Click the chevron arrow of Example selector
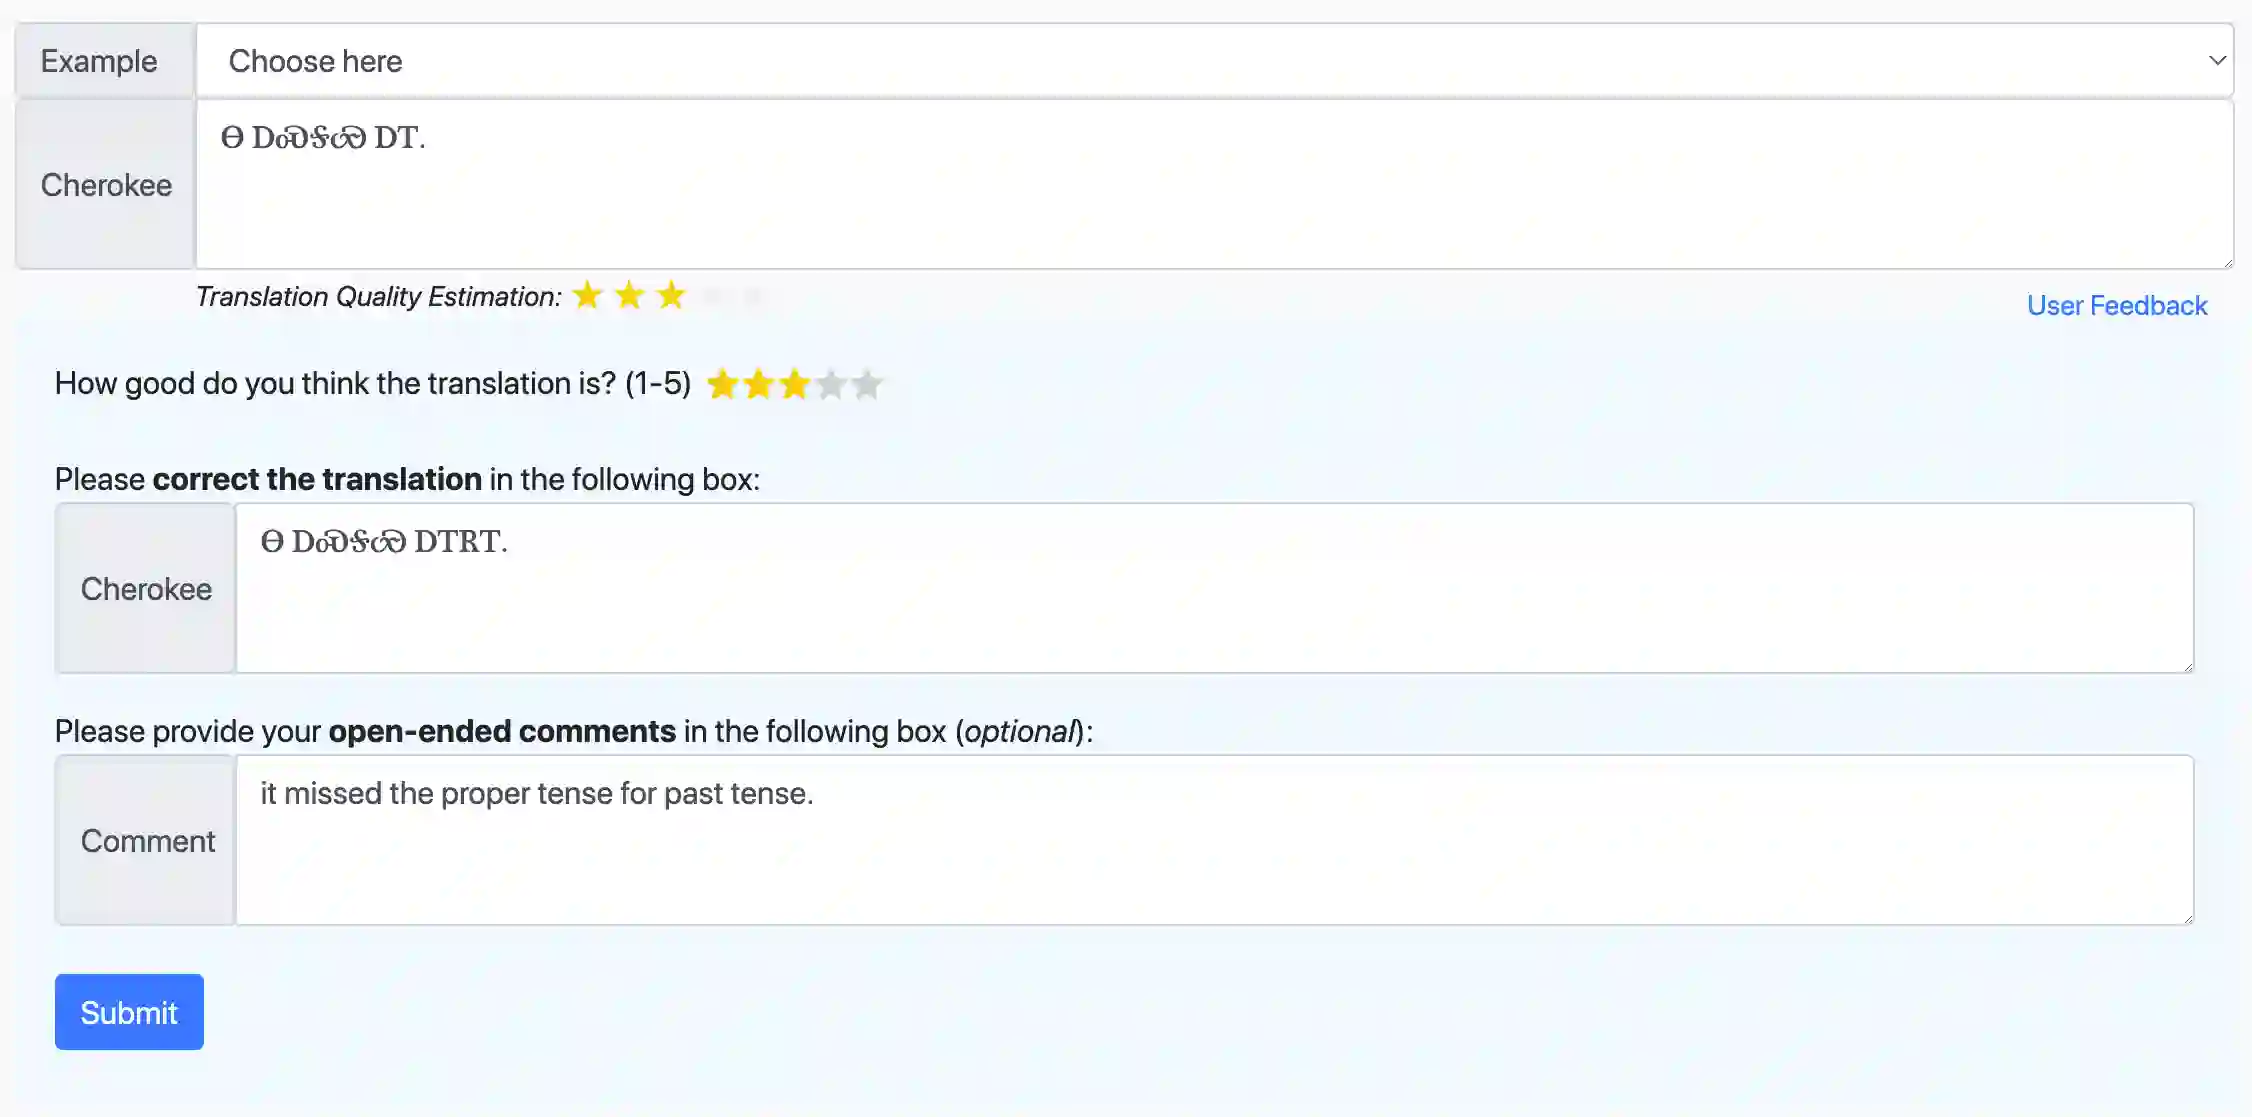 (2216, 61)
